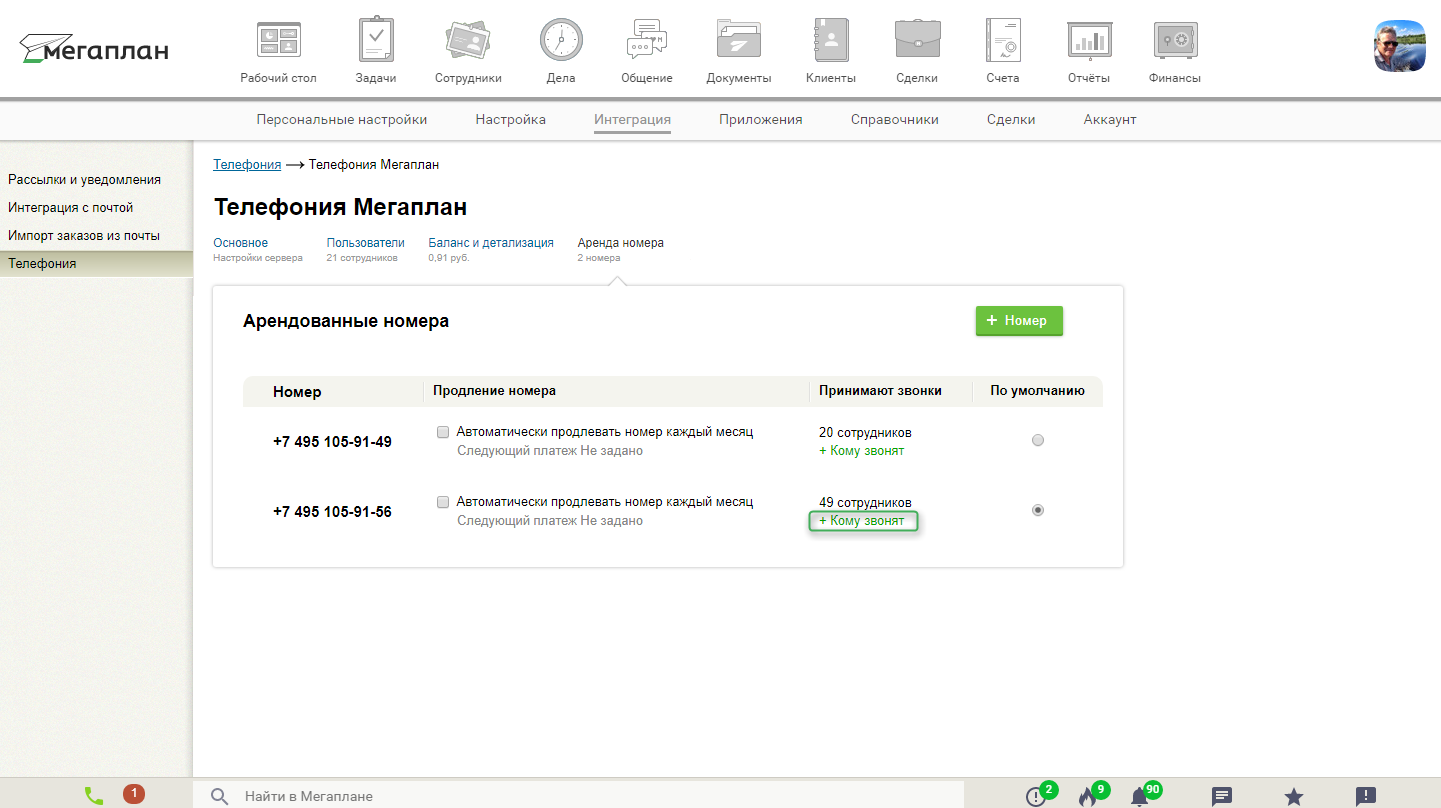Viewport: 1441px width, 808px height.
Task: Open missed calls red badge 1
Action: pyautogui.click(x=133, y=794)
